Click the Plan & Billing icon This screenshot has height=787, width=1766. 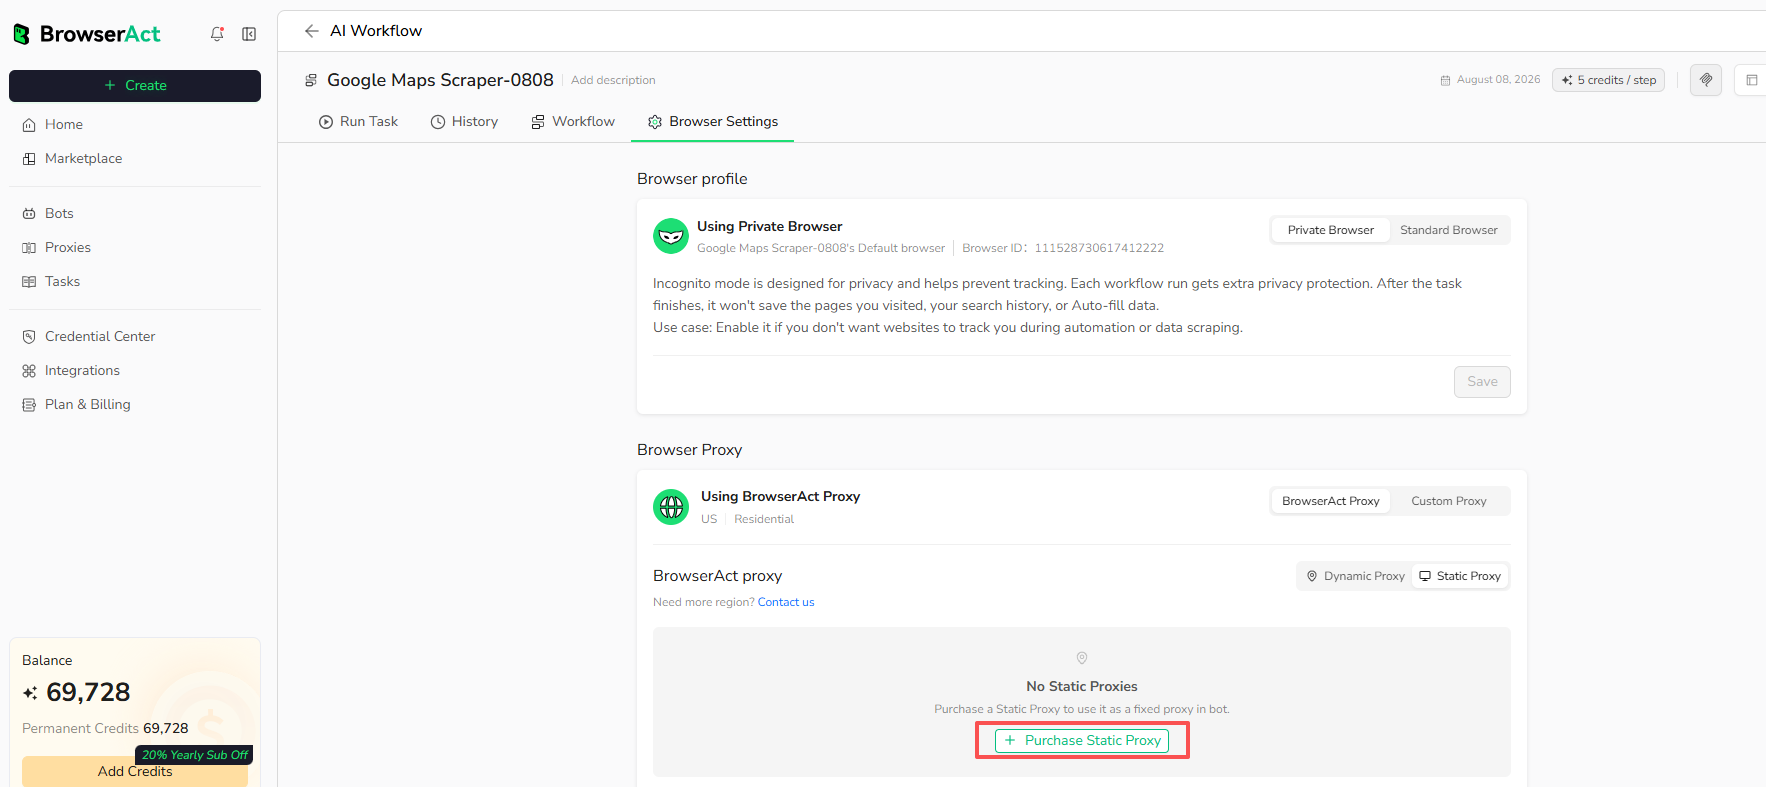pos(29,405)
